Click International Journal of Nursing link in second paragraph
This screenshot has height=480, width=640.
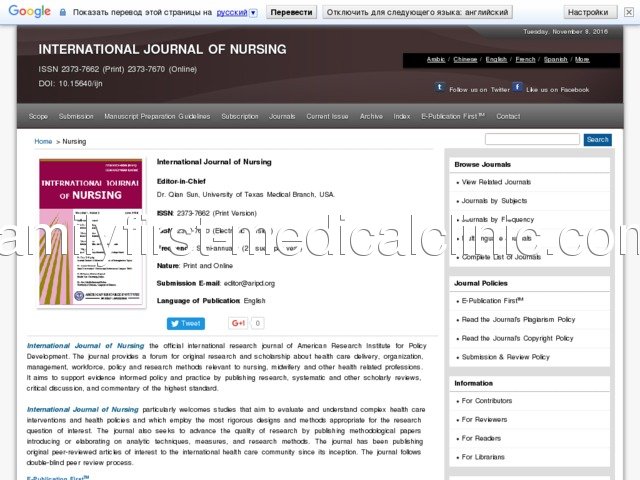tap(82, 409)
